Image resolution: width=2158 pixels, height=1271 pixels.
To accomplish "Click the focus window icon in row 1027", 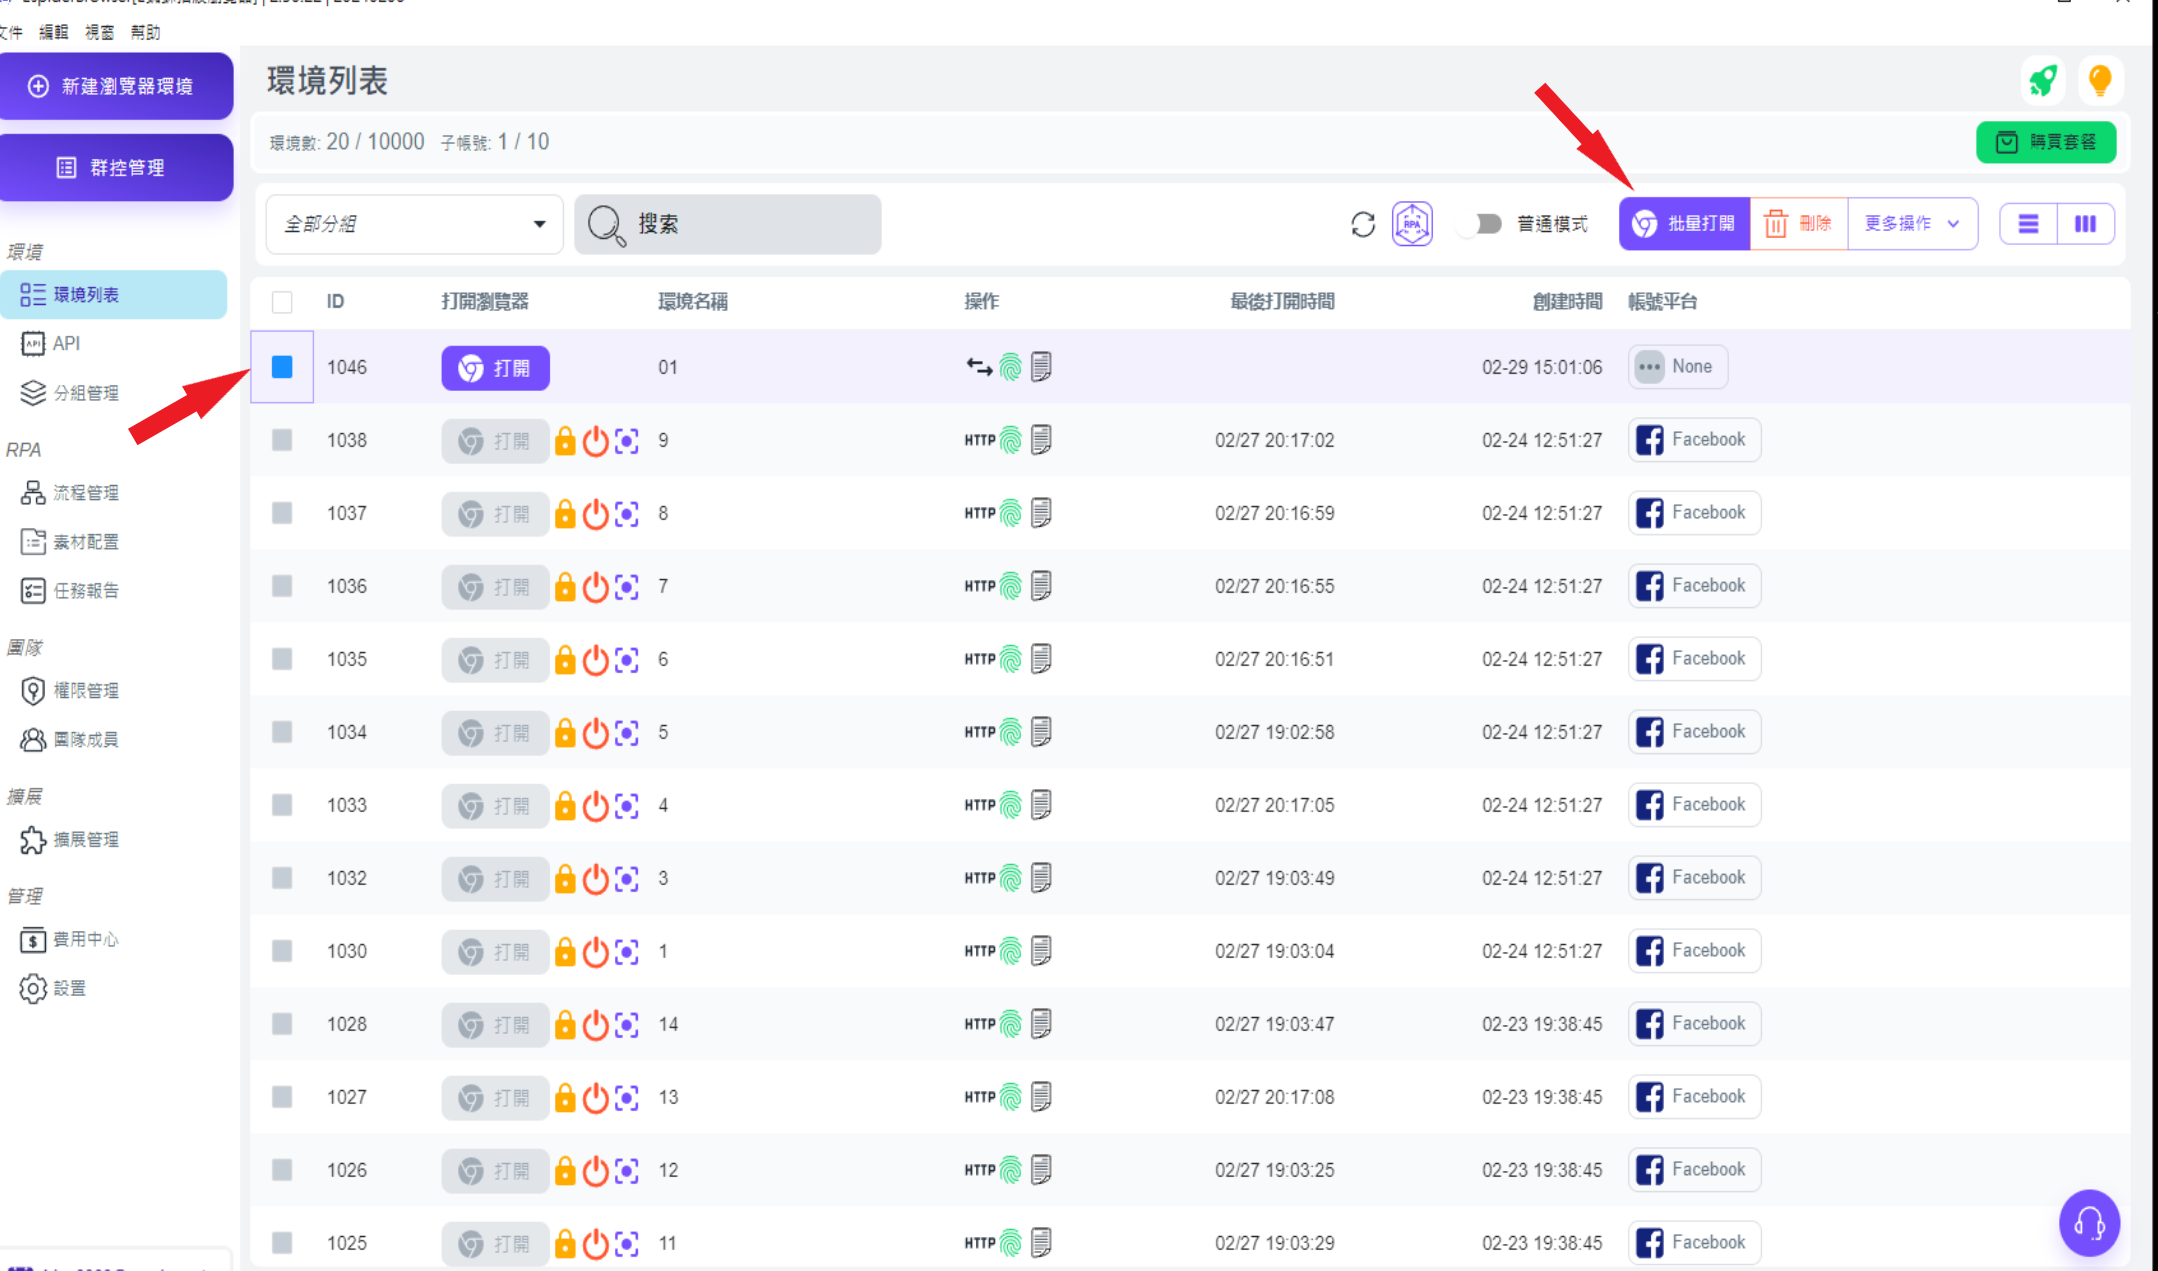I will coord(627,1098).
